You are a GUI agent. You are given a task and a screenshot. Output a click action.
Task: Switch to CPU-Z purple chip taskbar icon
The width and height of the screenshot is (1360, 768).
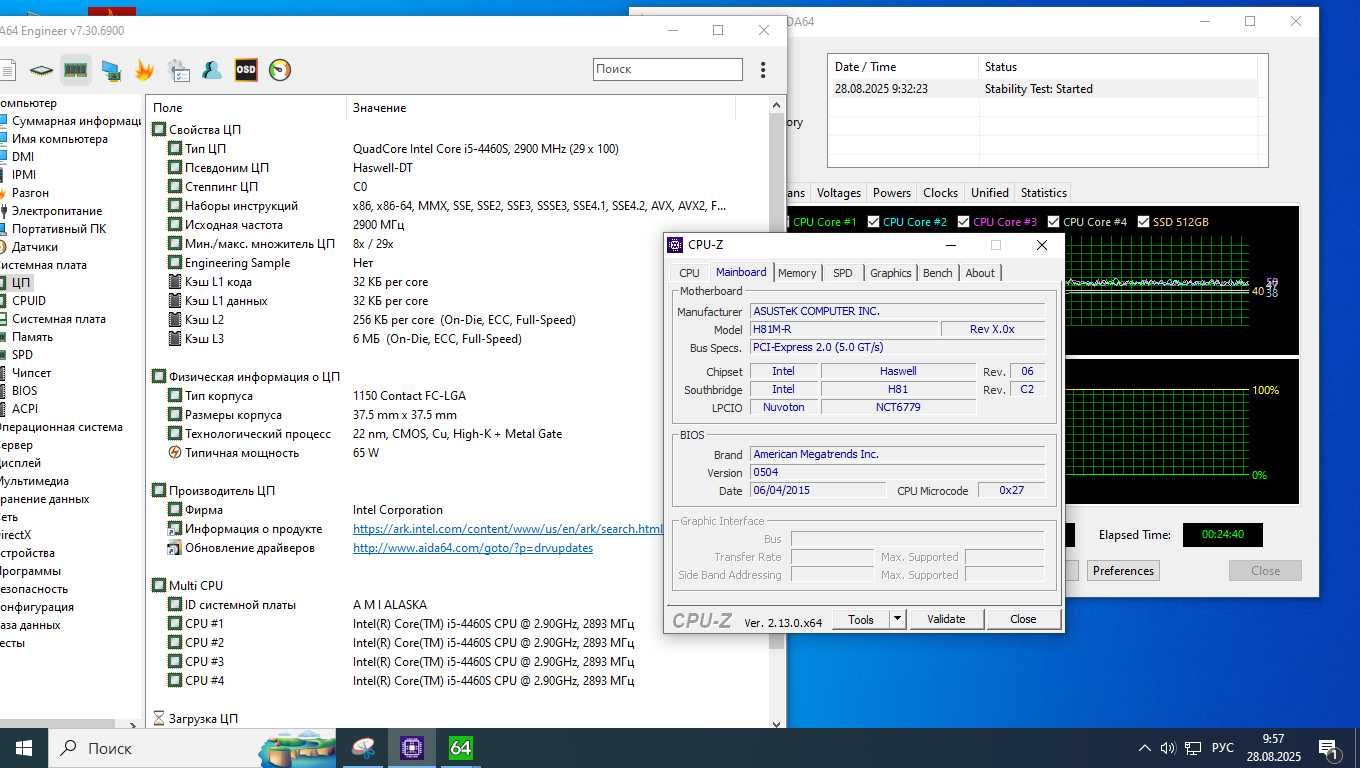411,748
